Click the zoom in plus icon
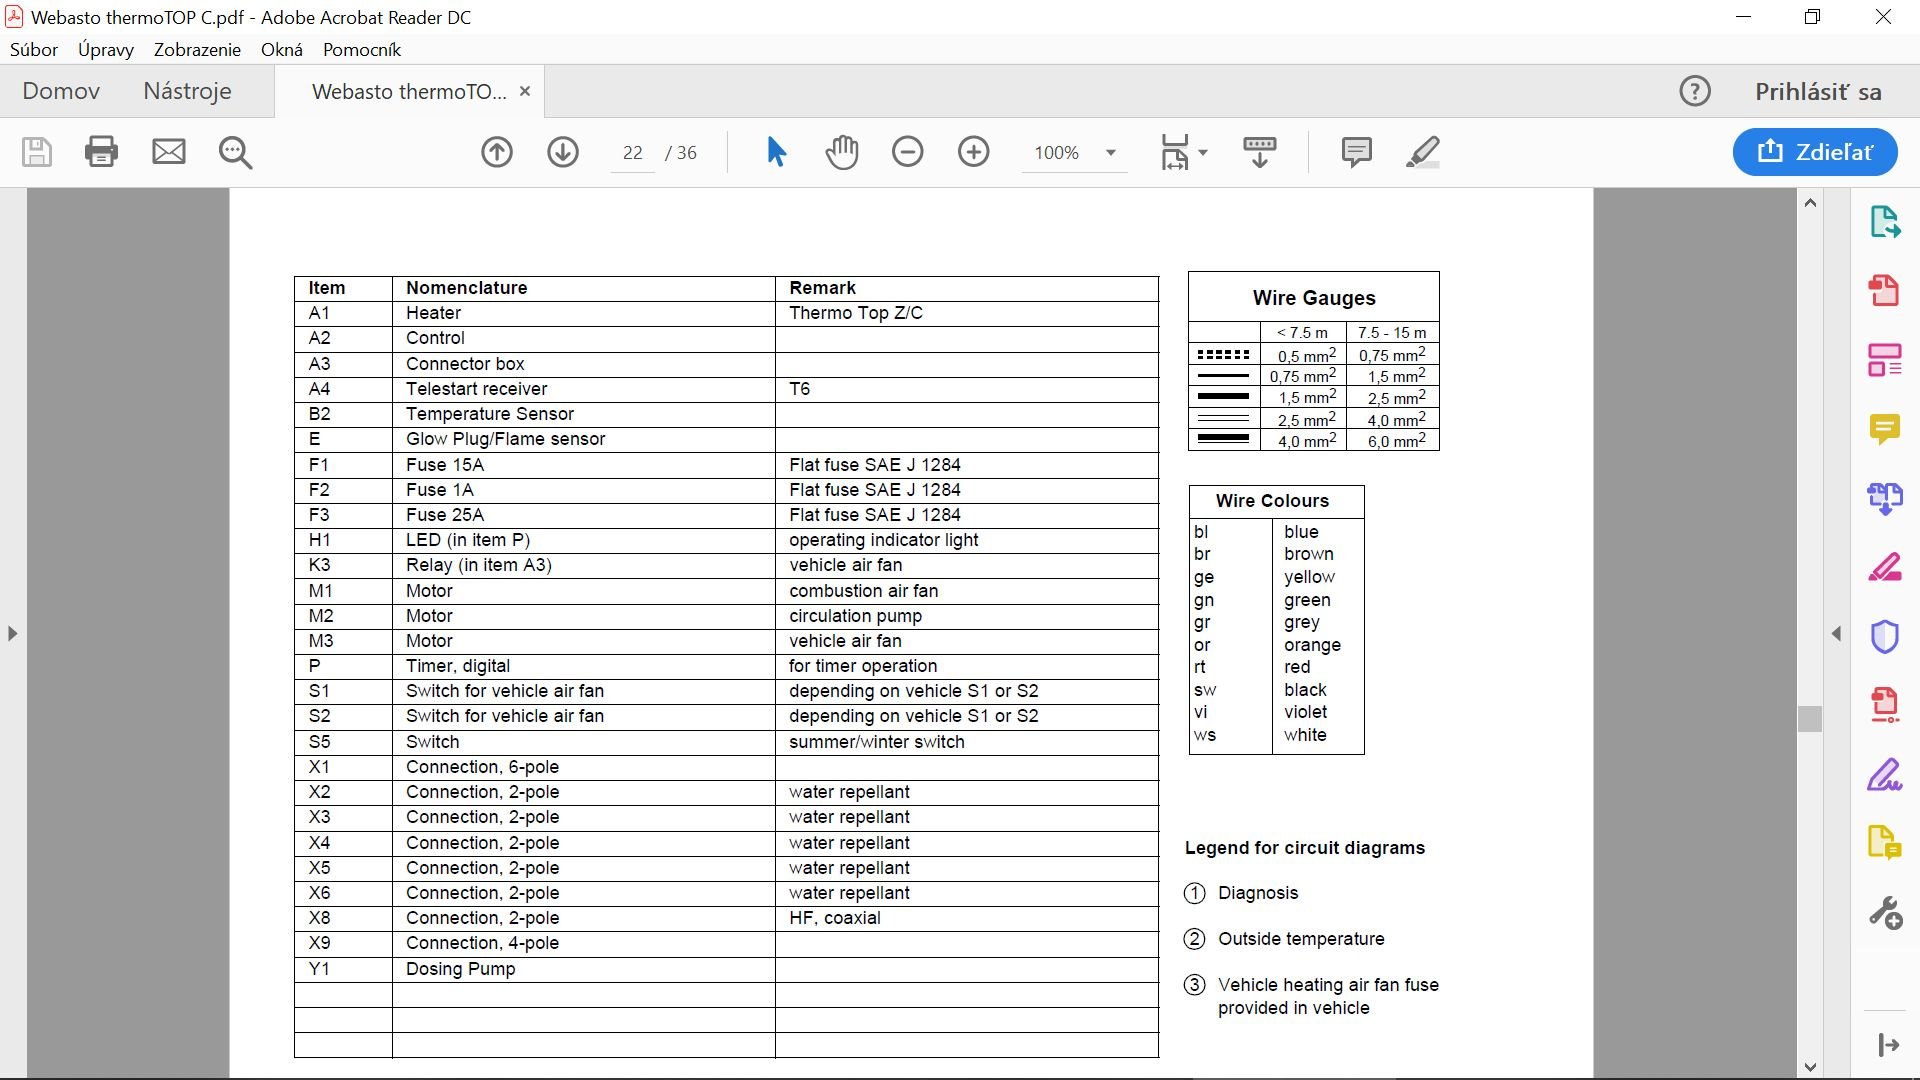1920x1080 pixels. click(973, 152)
